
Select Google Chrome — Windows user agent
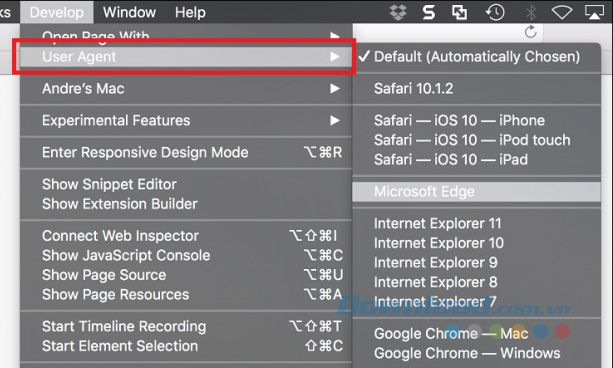coord(477,353)
